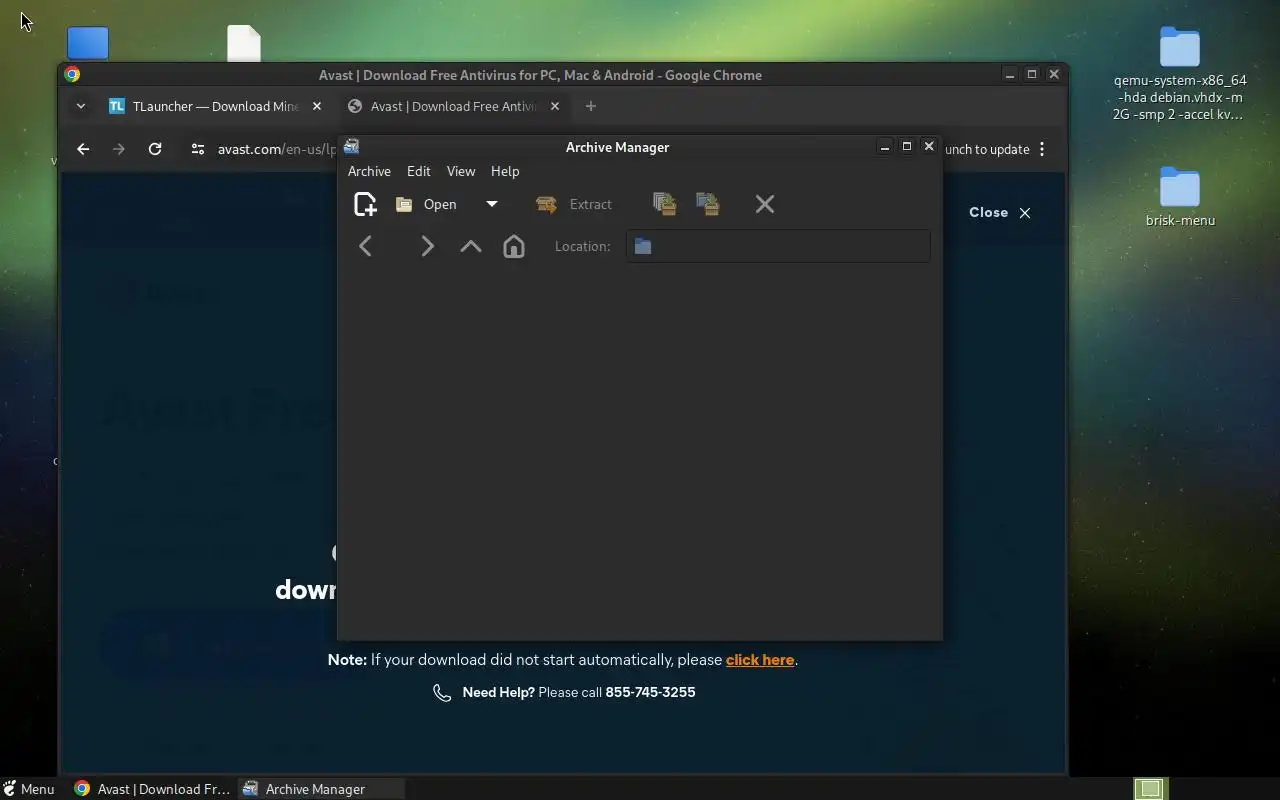Click the phone icon beside Need Help
1280x800 pixels.
click(x=442, y=692)
